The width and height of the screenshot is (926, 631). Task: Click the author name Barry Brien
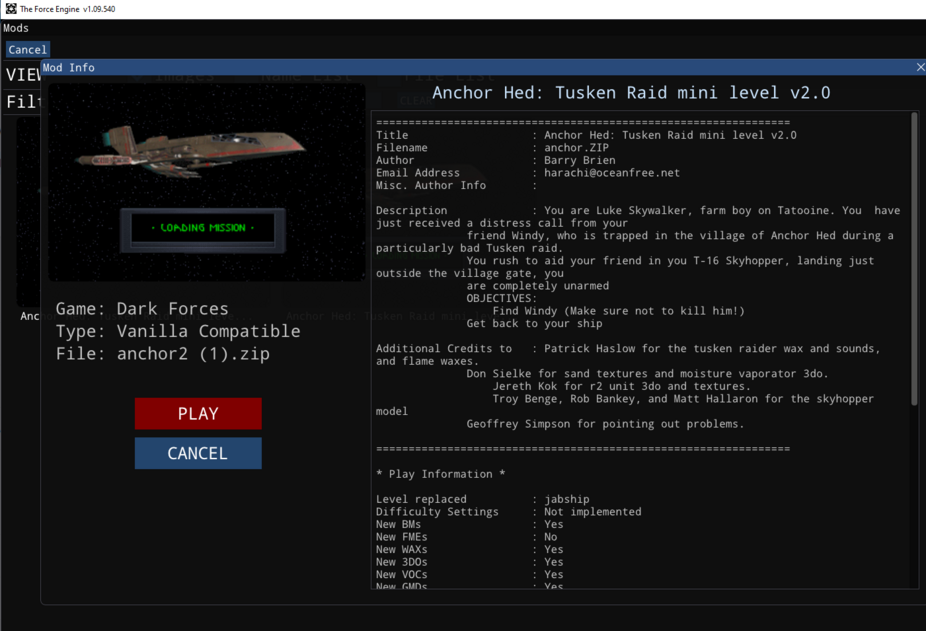579,160
